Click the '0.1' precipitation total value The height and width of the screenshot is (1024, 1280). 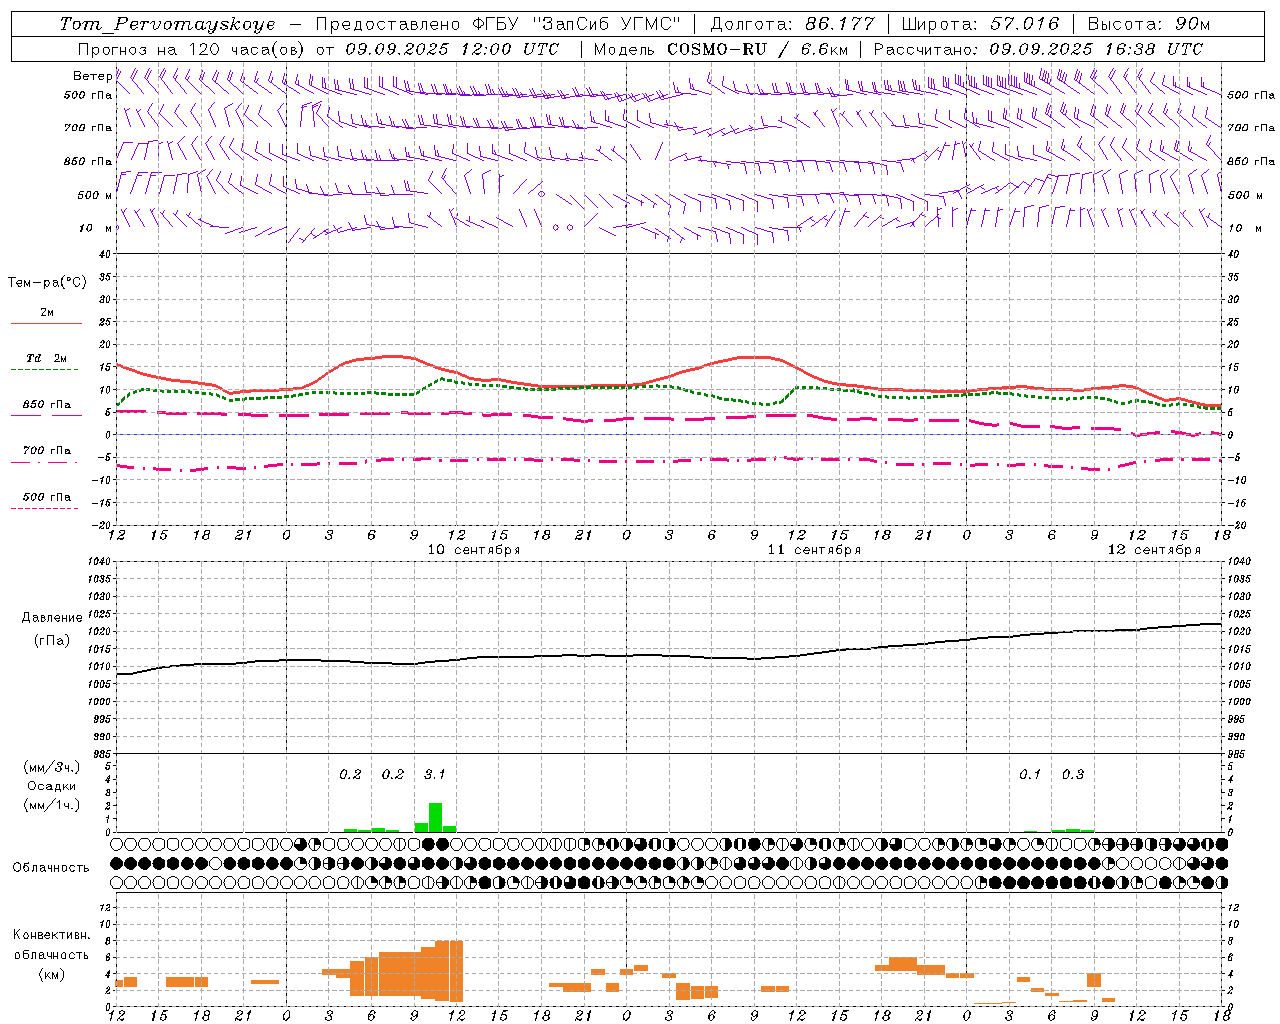(x=1030, y=774)
